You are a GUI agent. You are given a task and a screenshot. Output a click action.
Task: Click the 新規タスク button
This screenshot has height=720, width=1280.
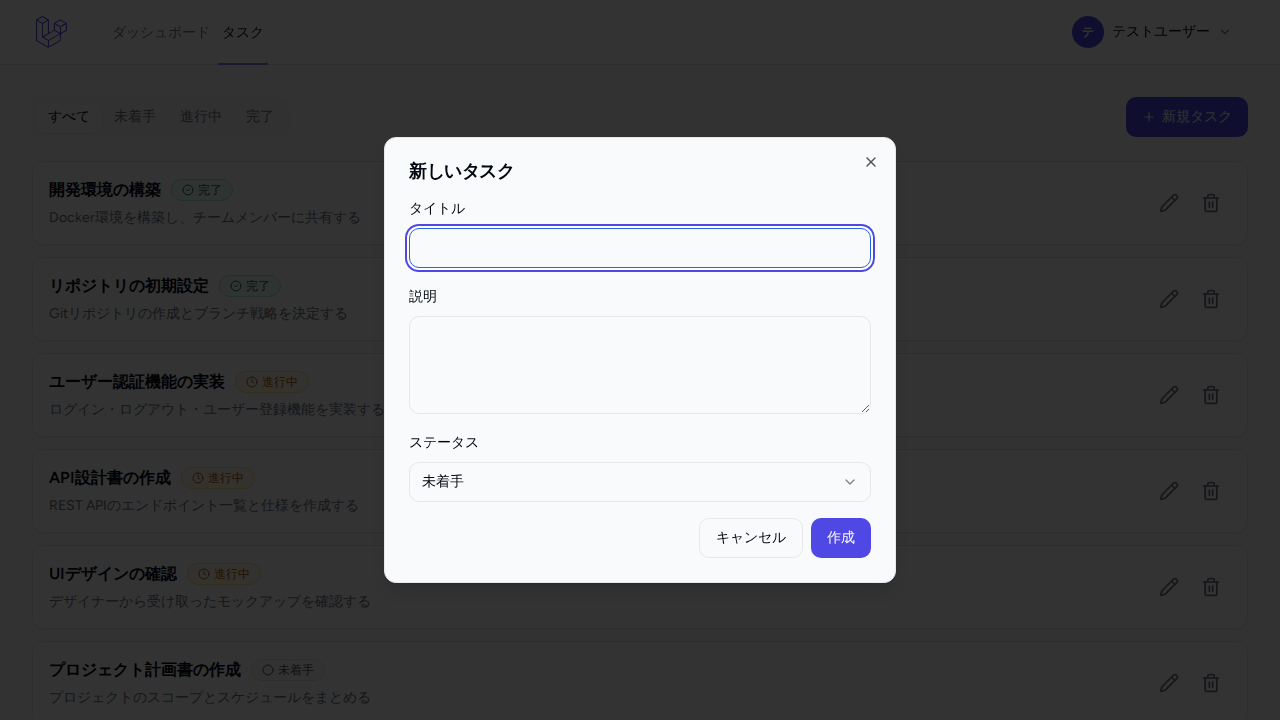(x=1187, y=117)
